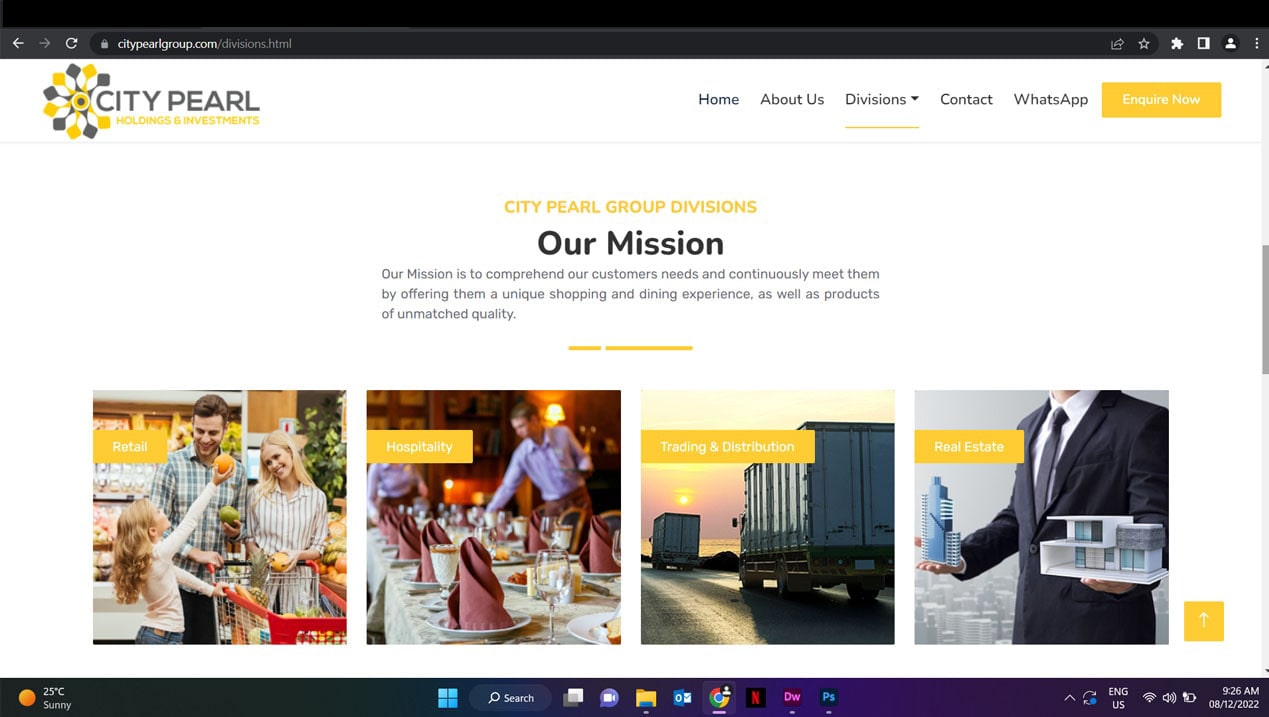Open the Chrome three-dot menu
1269x717 pixels.
click(x=1256, y=44)
